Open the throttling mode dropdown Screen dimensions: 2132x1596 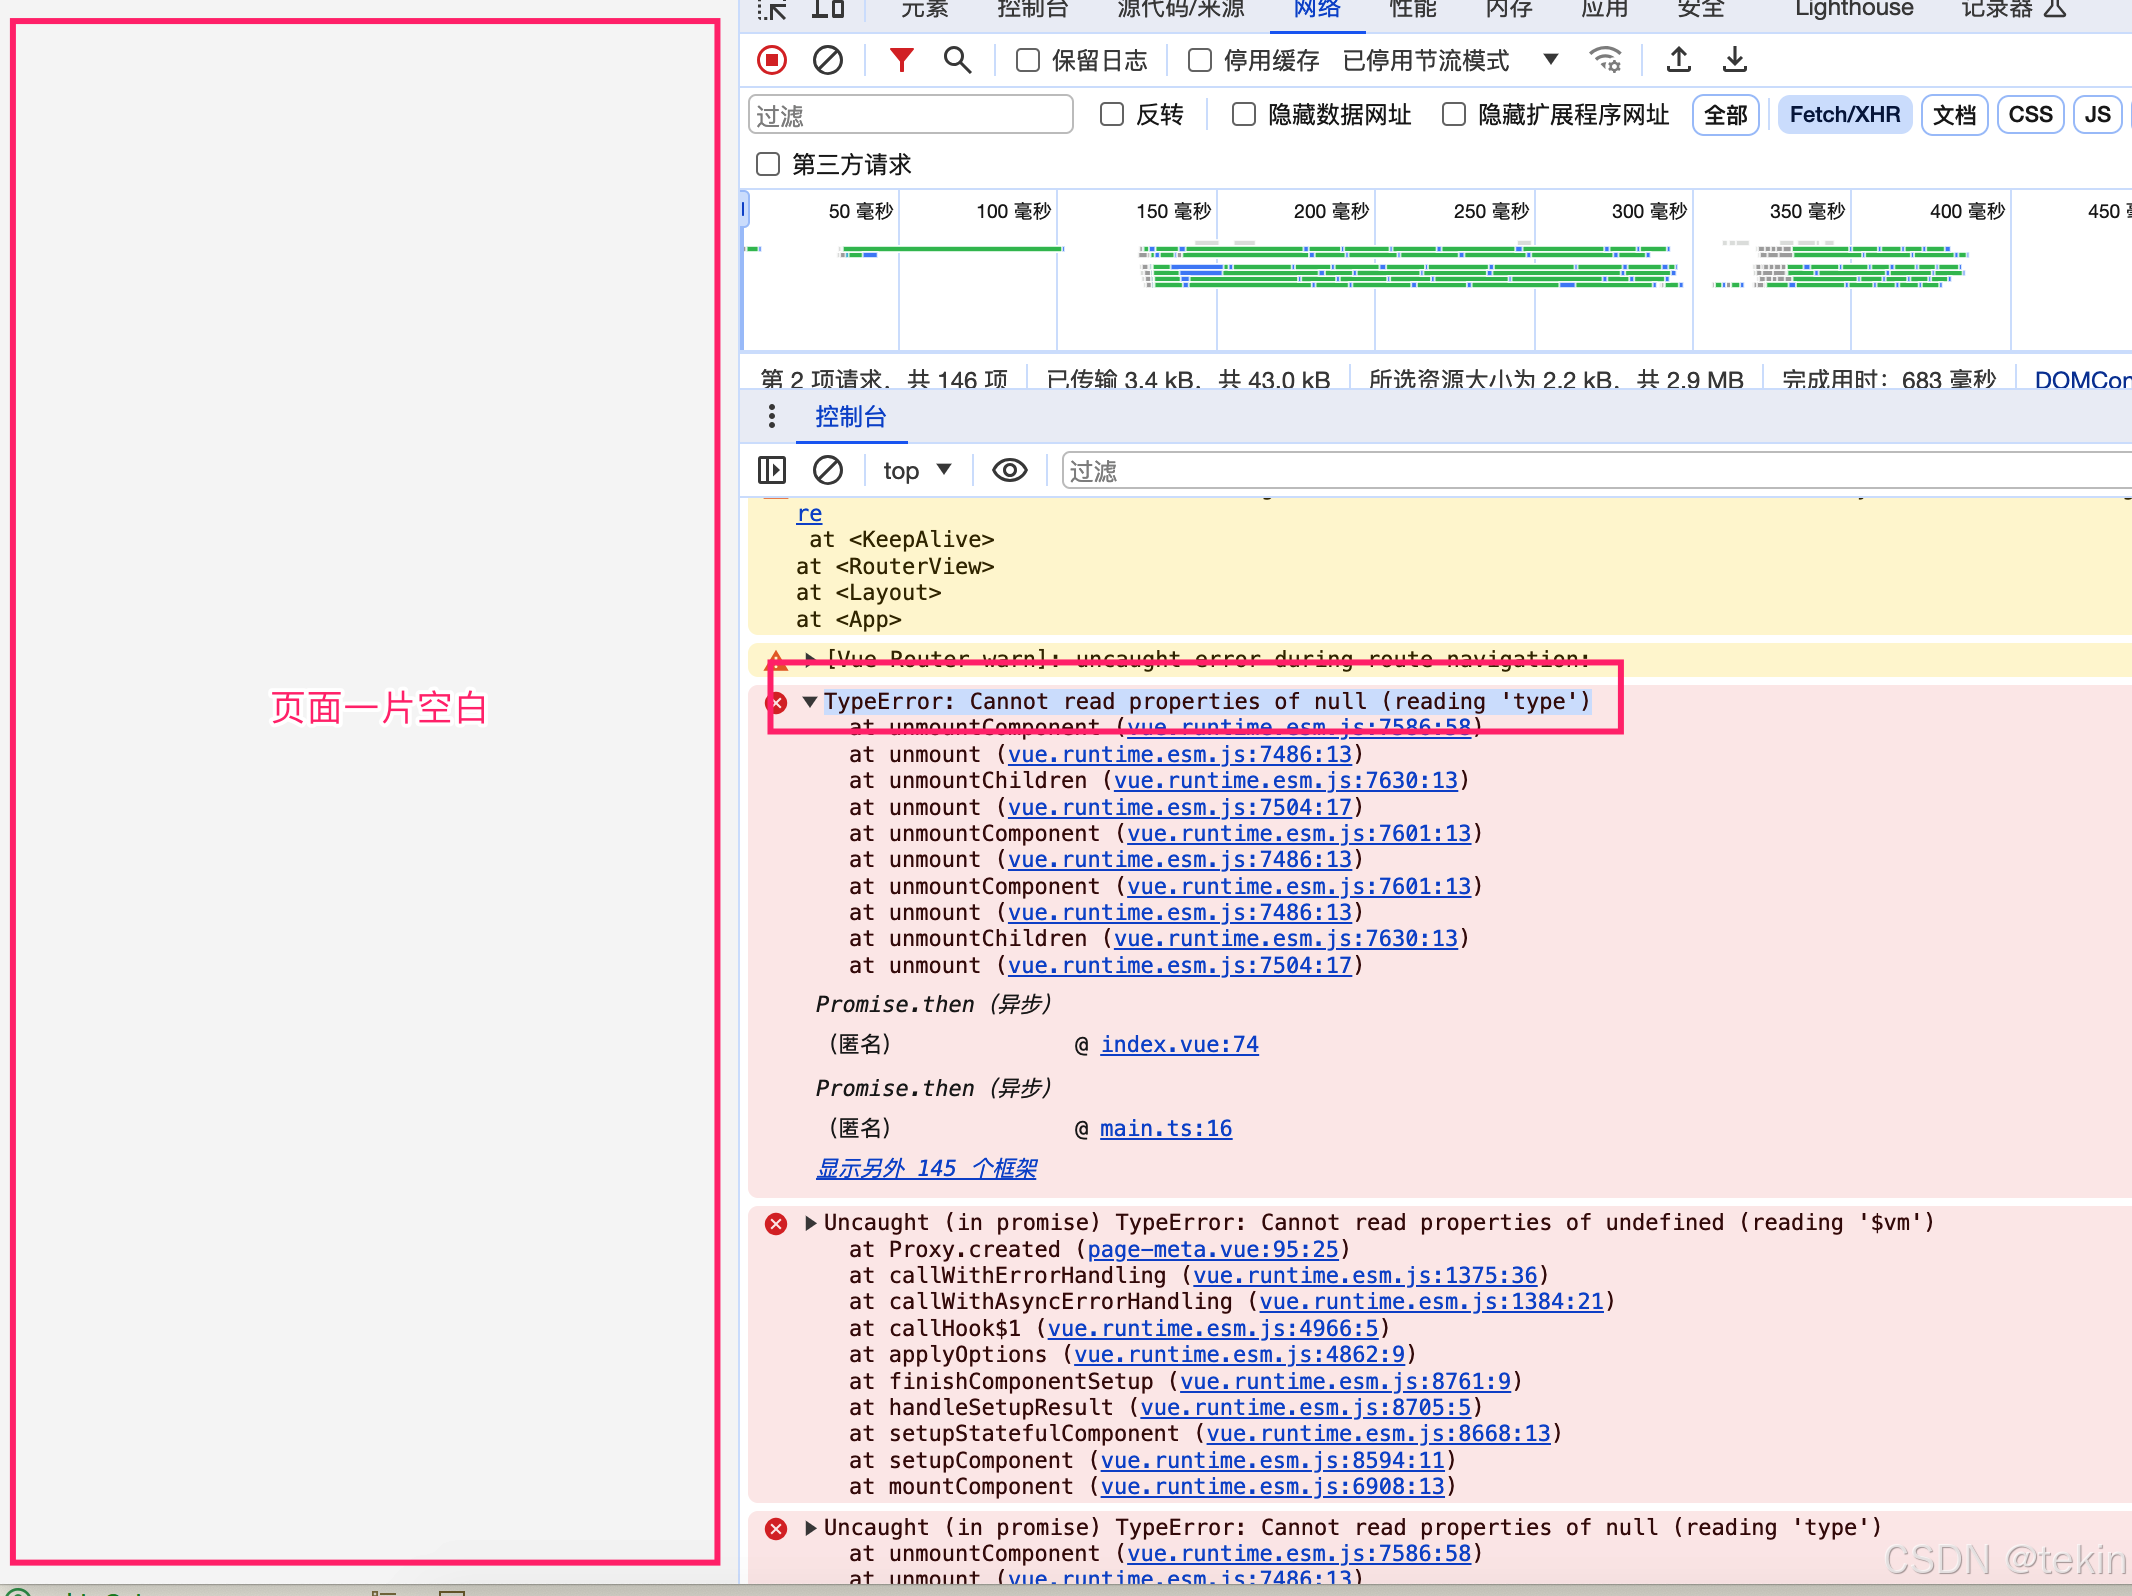tap(1550, 60)
